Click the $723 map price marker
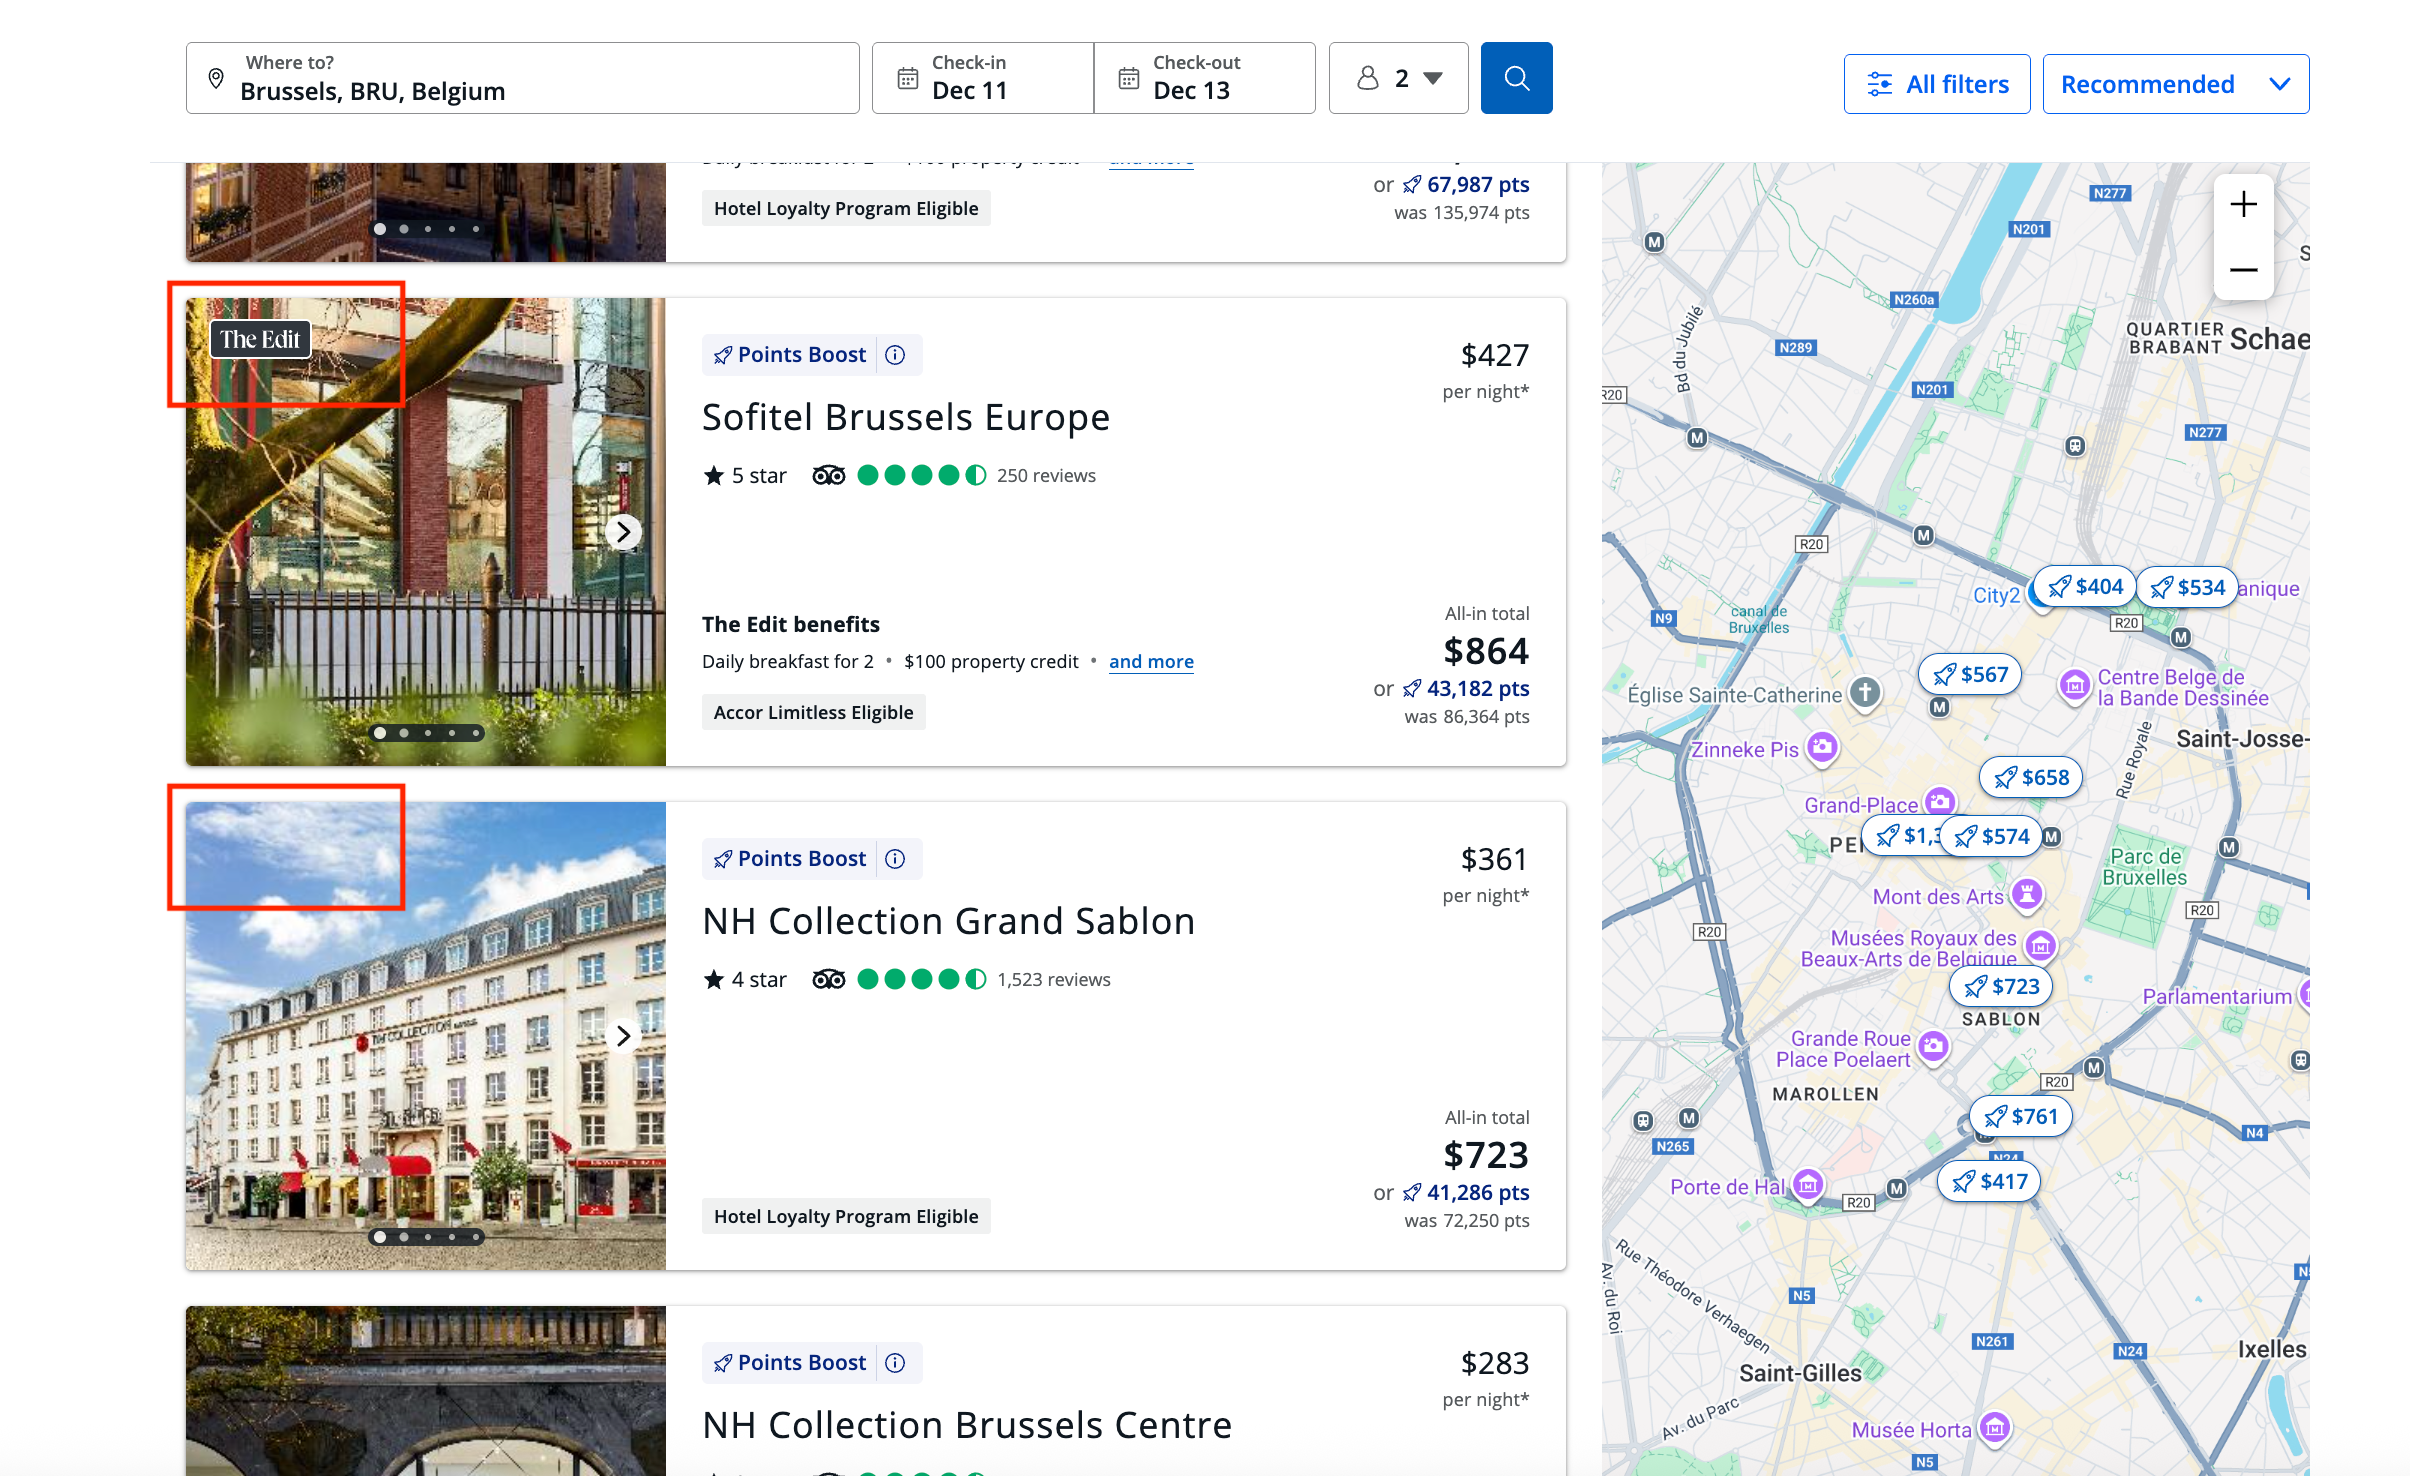This screenshot has height=1476, width=2410. 2001,987
